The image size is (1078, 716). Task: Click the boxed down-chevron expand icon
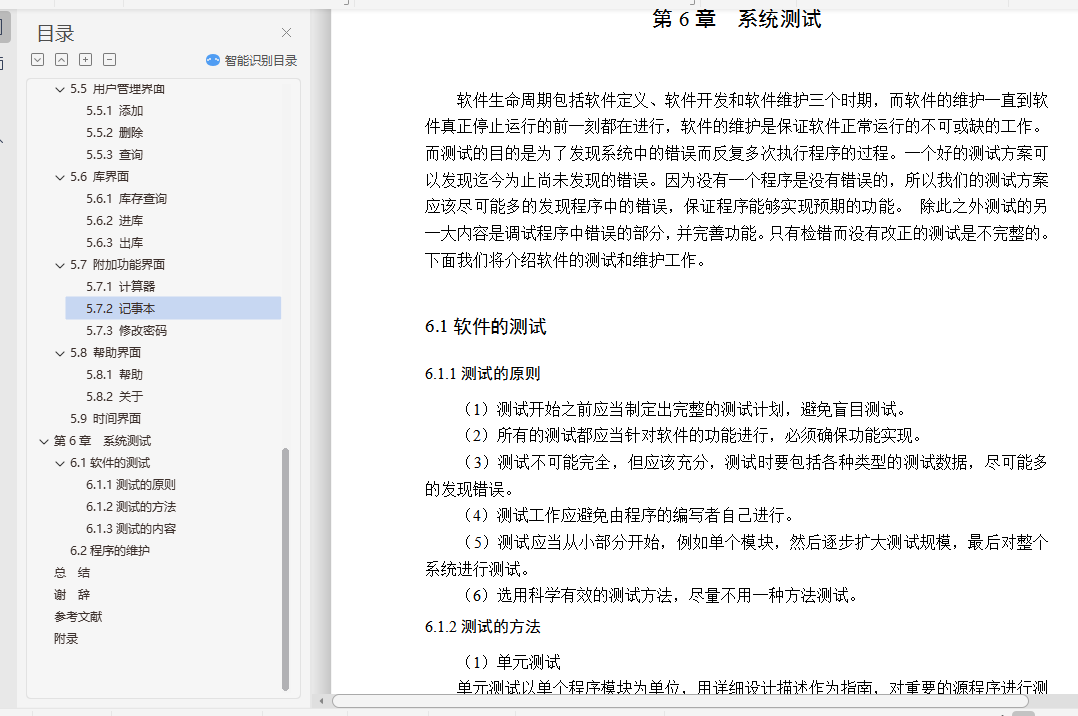(38, 60)
